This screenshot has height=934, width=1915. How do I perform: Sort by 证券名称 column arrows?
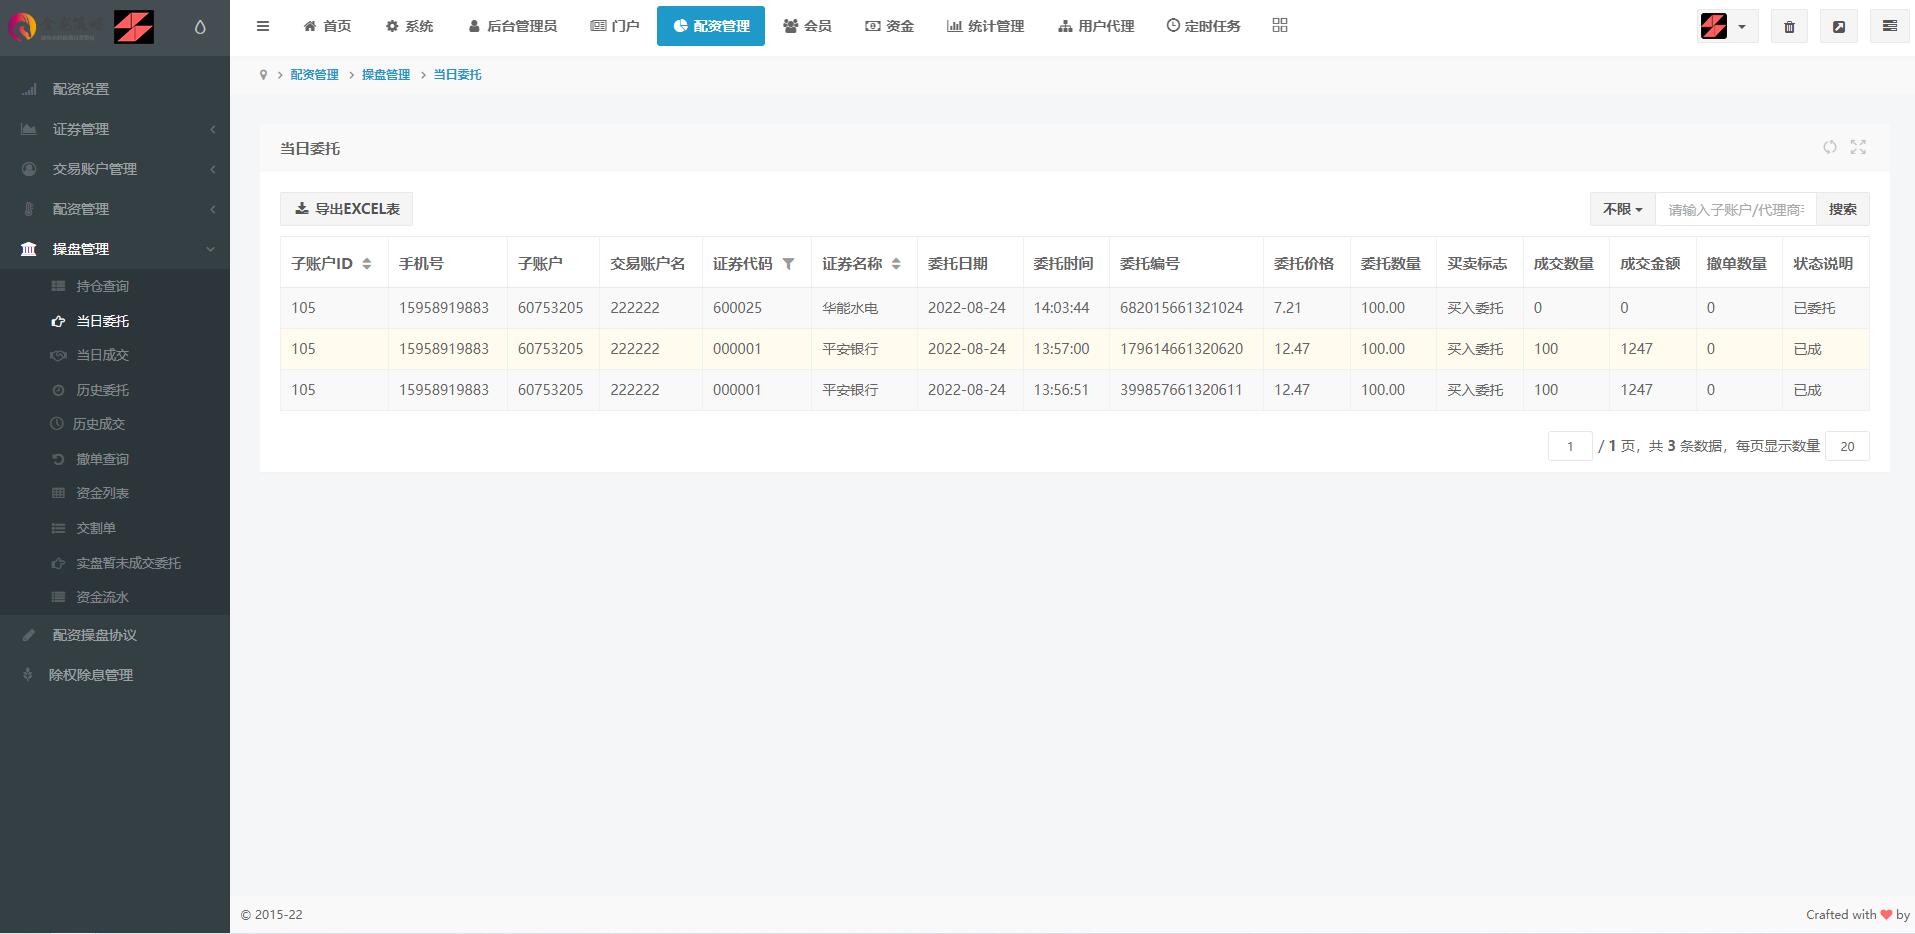click(x=896, y=264)
